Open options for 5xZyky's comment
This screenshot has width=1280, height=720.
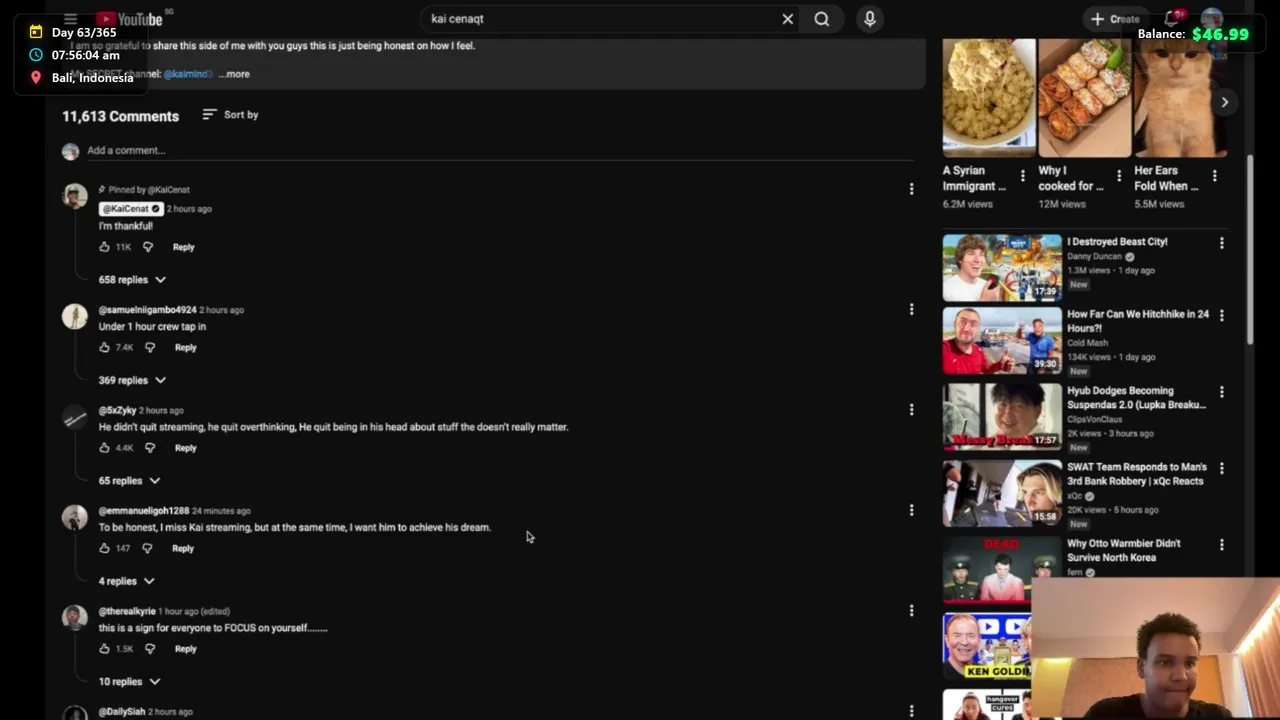click(x=911, y=410)
